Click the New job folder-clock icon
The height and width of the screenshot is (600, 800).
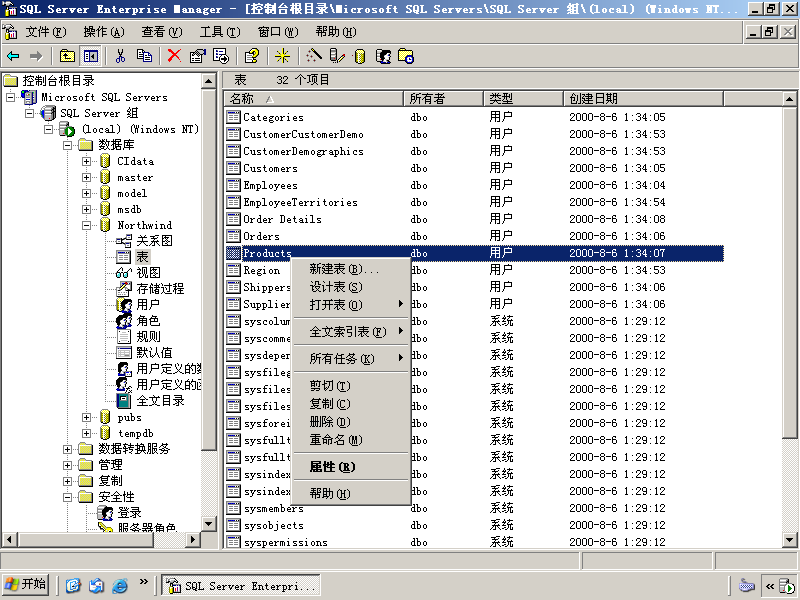click(x=406, y=56)
